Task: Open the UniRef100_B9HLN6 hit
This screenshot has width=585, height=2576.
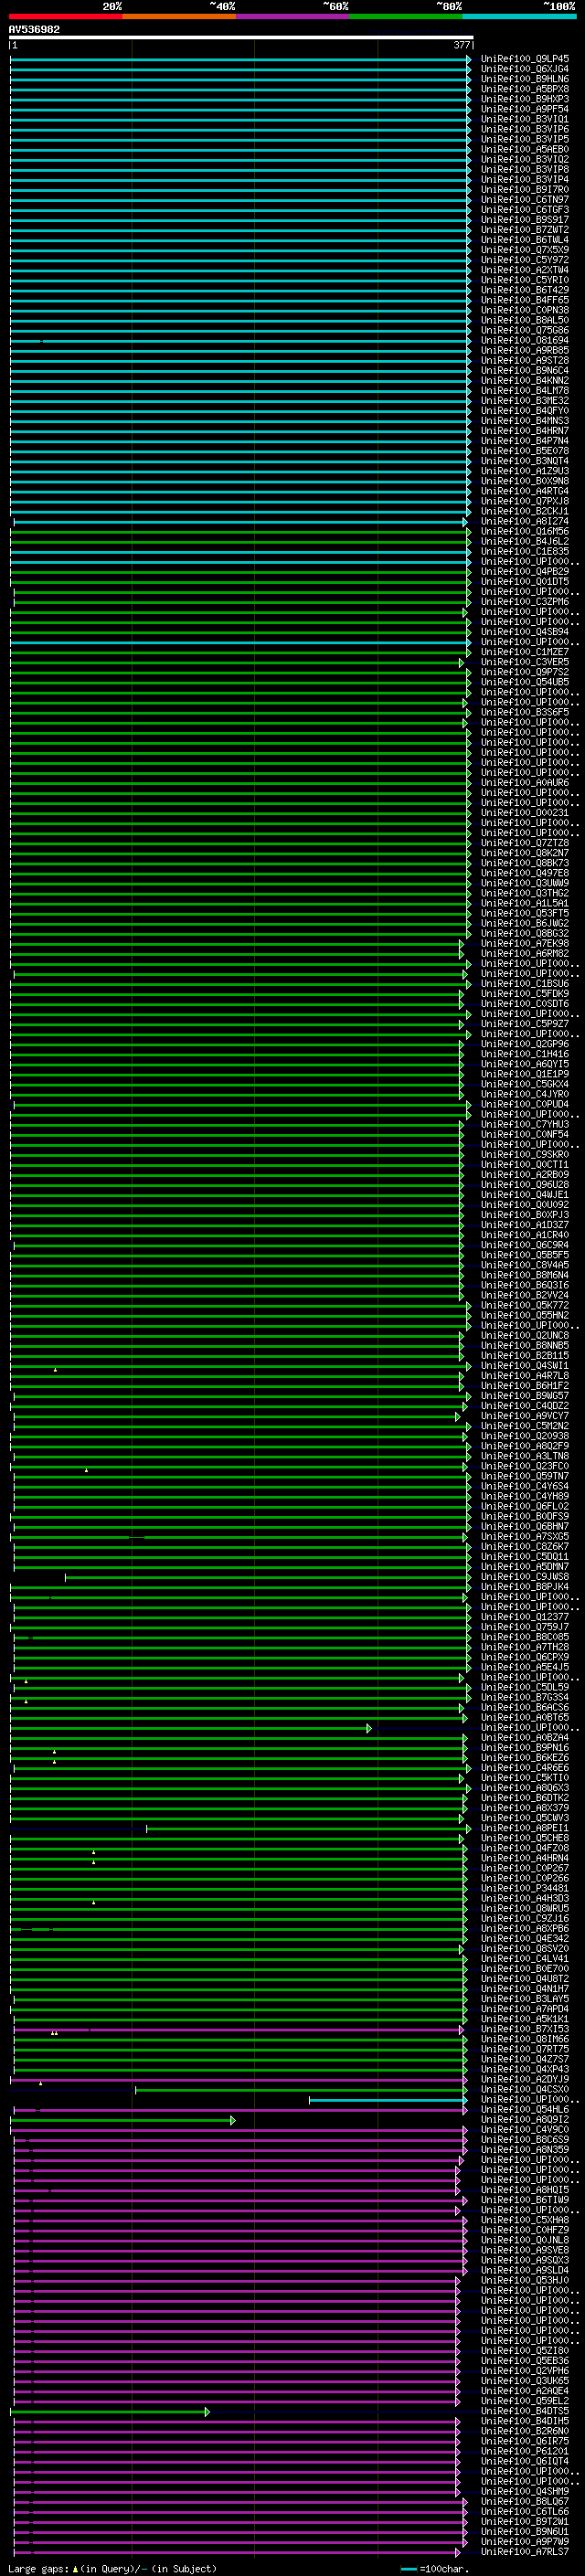Action: 525,79
